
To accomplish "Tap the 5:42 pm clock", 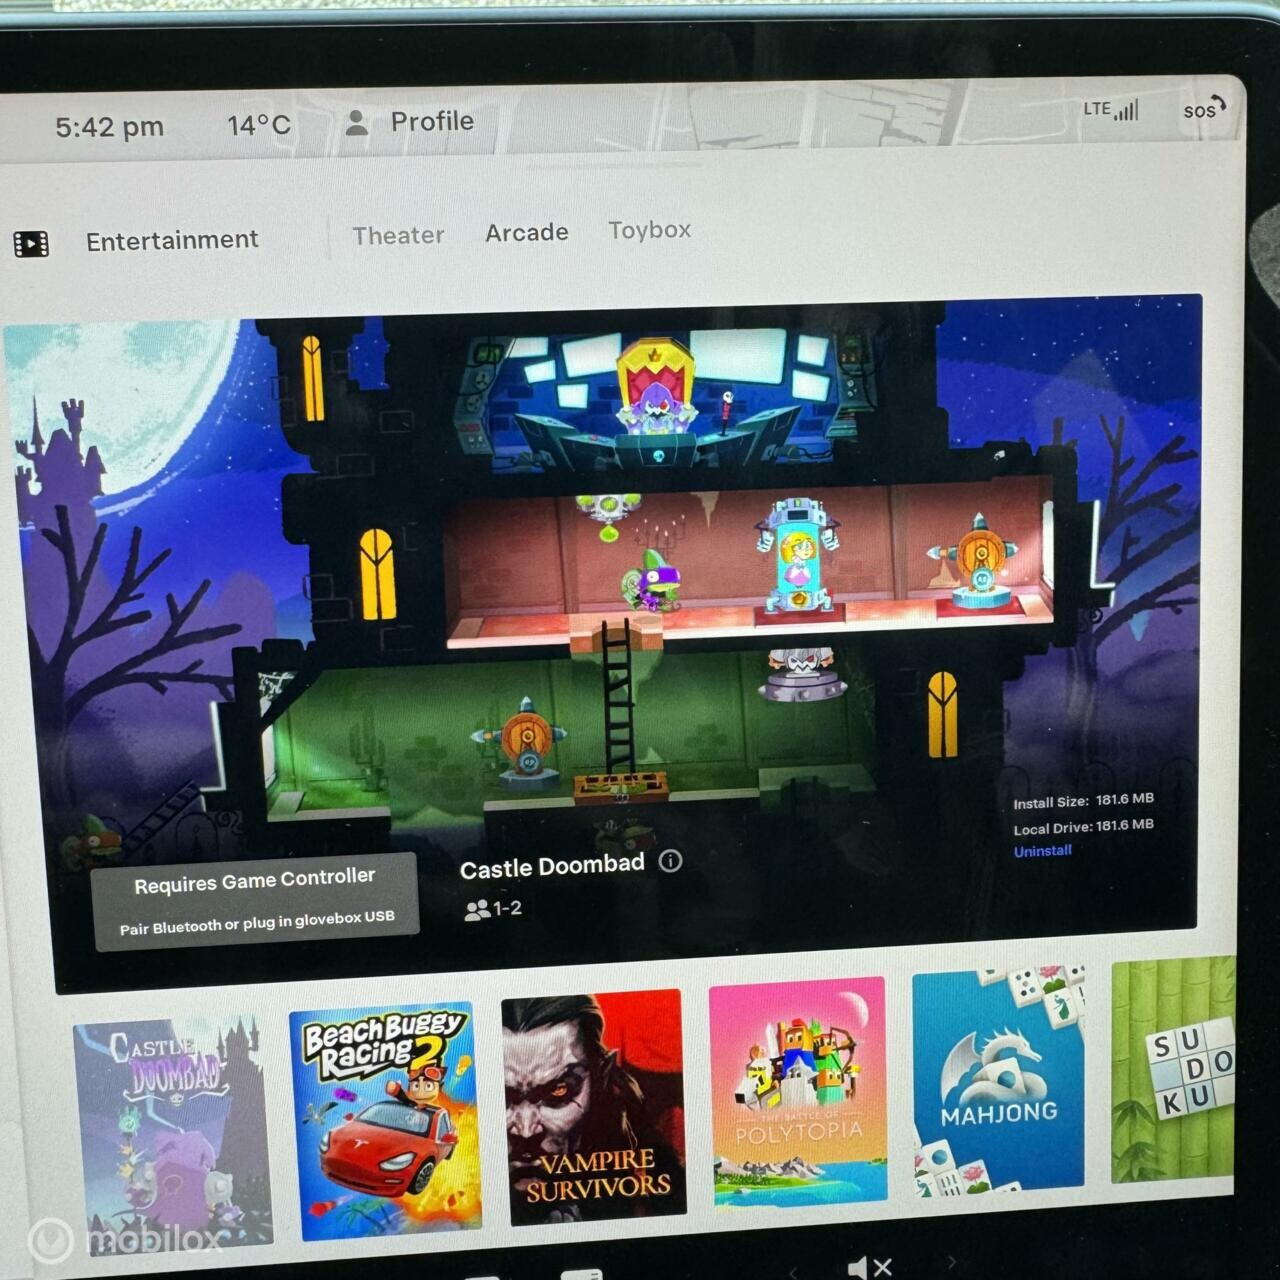I will pyautogui.click(x=110, y=127).
